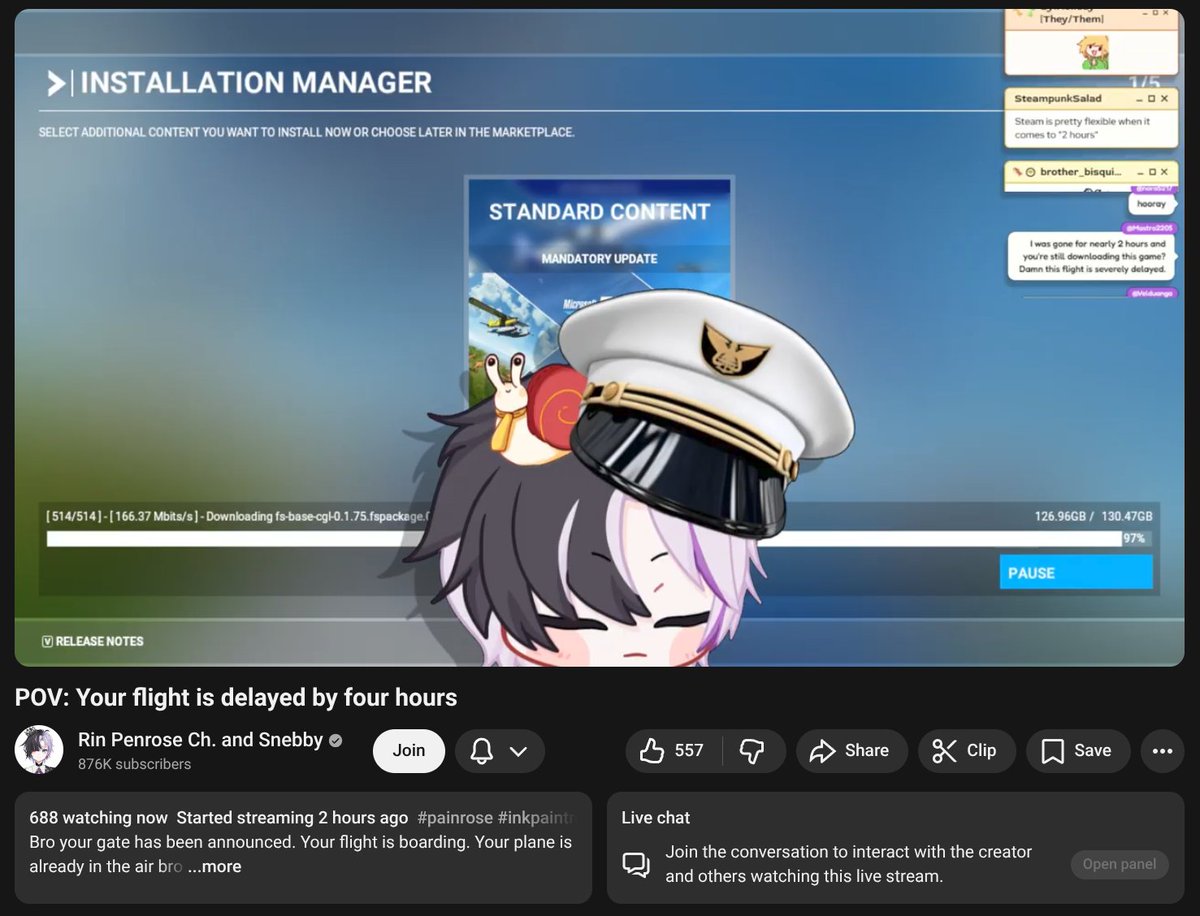The width and height of the screenshot is (1200, 916).
Task: Click the Open panel live chat button
Action: pyautogui.click(x=1119, y=865)
